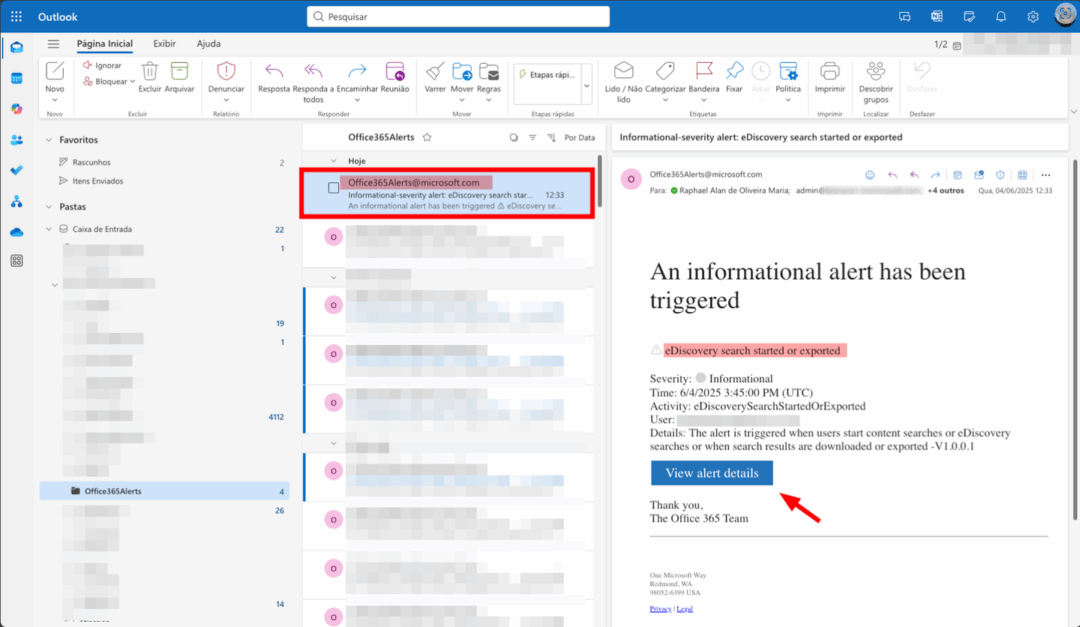Open the Microsoft 365 app launcher
This screenshot has height=627, width=1080.
(17, 17)
